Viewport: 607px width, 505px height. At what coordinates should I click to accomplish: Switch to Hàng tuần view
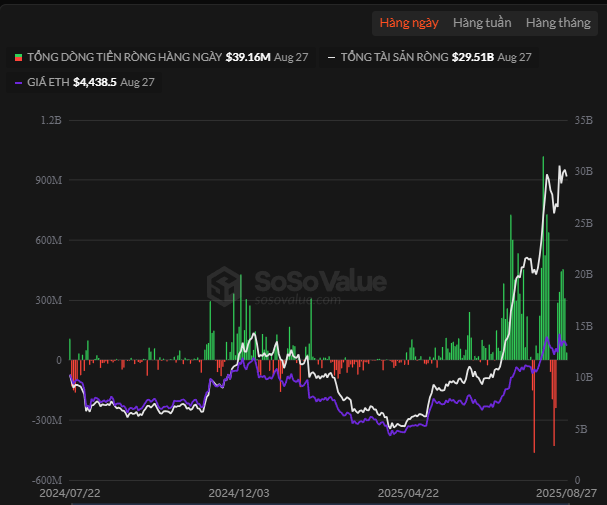tap(482, 23)
